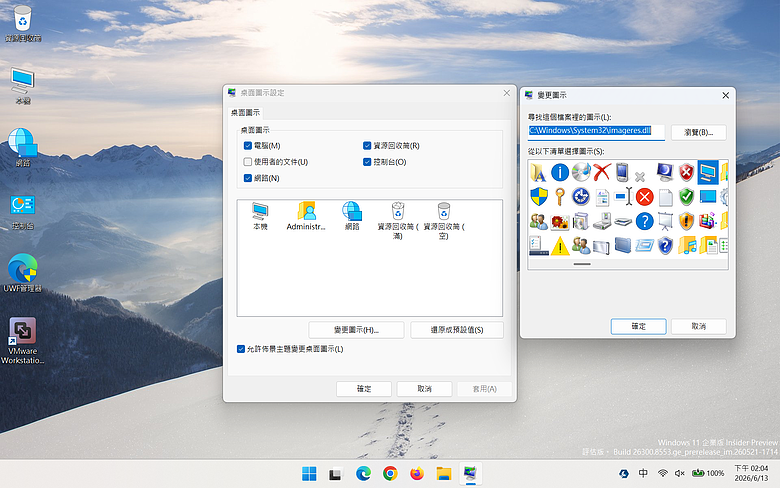The width and height of the screenshot is (780, 488).
Task: Toggle the 資源回收筒(R) checkbox
Action: (x=367, y=146)
